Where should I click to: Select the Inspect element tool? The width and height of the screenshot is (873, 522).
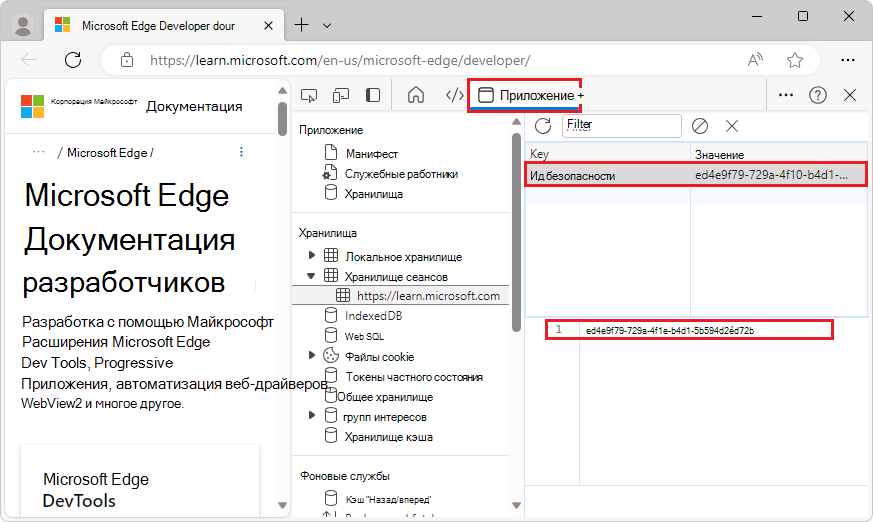pos(309,96)
